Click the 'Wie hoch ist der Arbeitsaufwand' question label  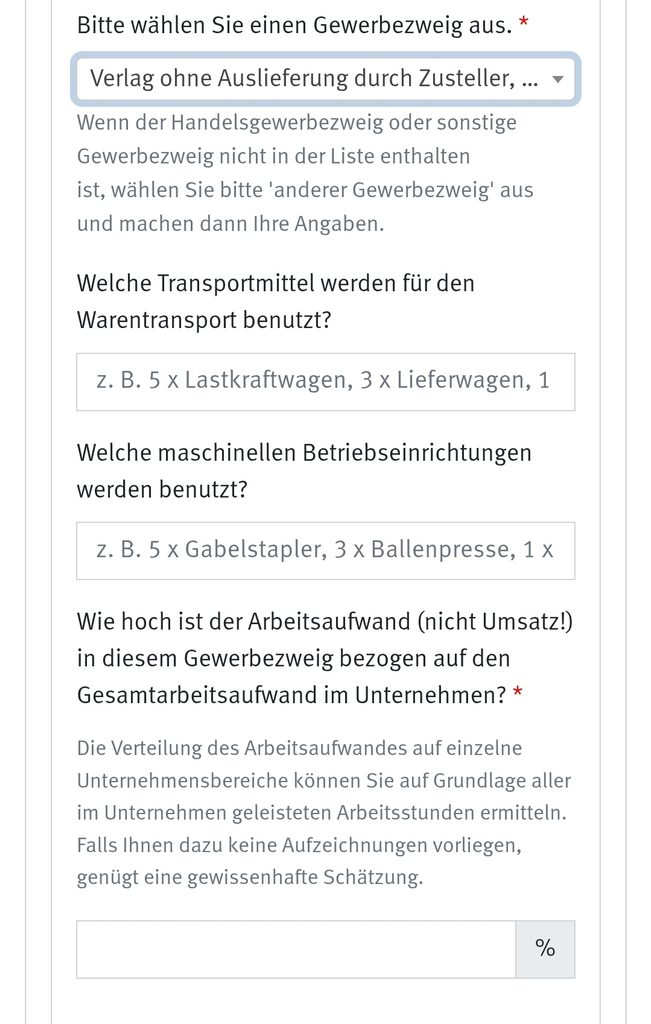pos(325,658)
